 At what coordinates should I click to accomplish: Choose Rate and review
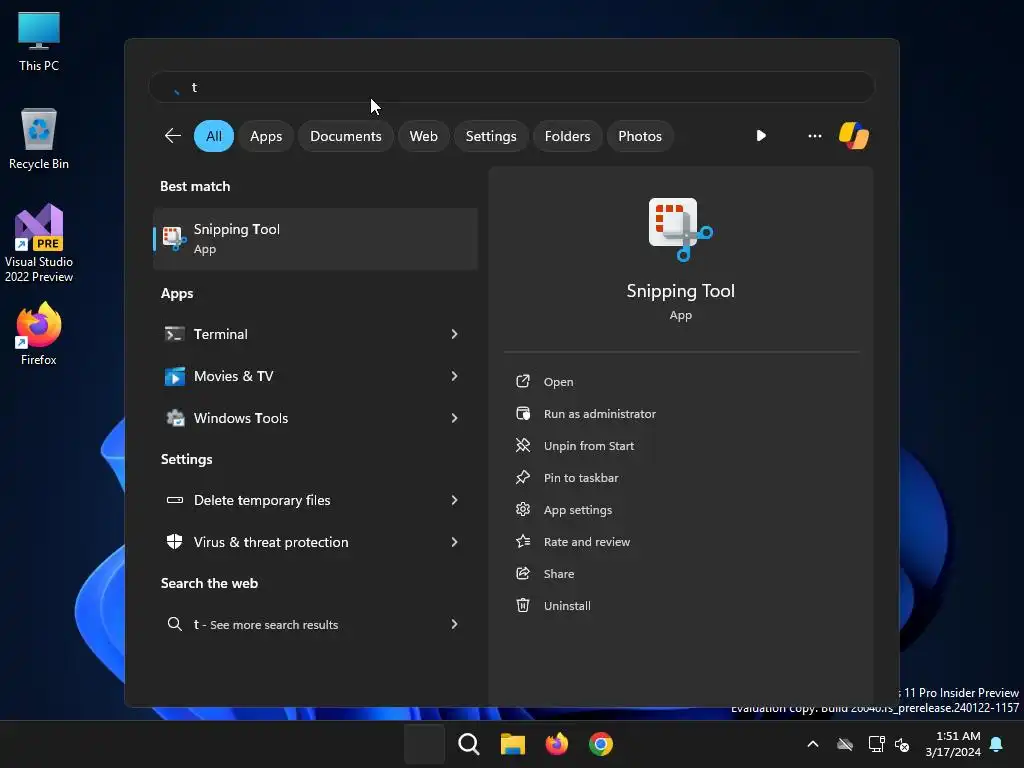[x=586, y=542]
